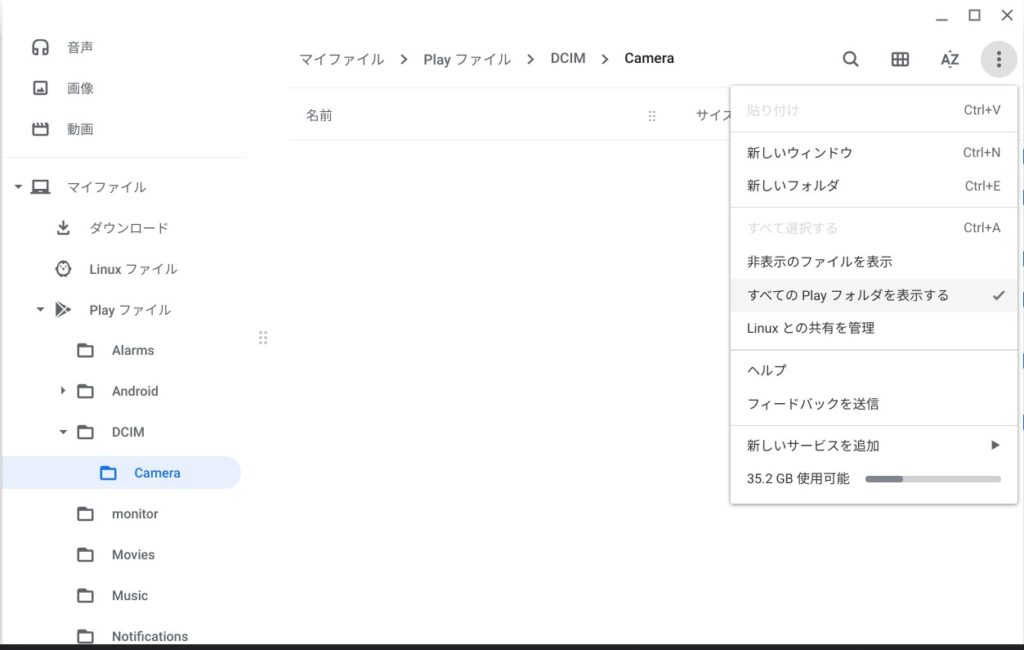Select the DCIM folder in sidebar
1024x650 pixels.
click(x=128, y=432)
